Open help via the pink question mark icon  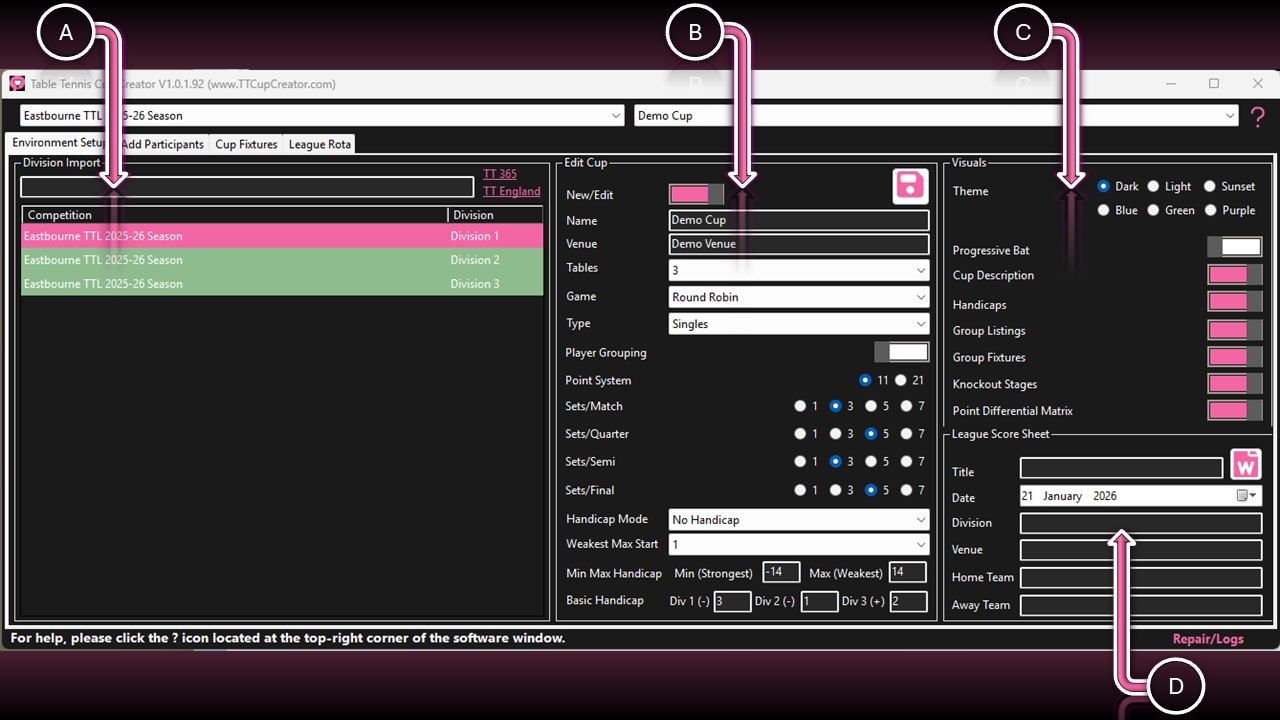tap(1258, 116)
